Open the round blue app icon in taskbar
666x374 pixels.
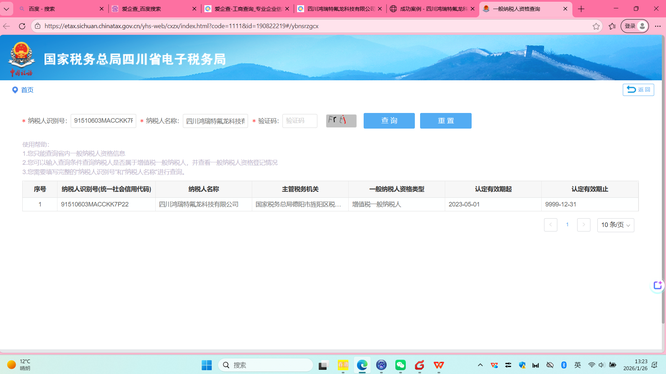pos(381,365)
